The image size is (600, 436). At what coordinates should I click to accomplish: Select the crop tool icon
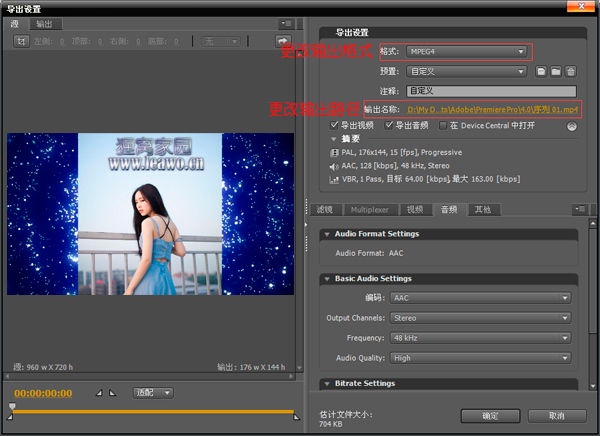[x=21, y=41]
